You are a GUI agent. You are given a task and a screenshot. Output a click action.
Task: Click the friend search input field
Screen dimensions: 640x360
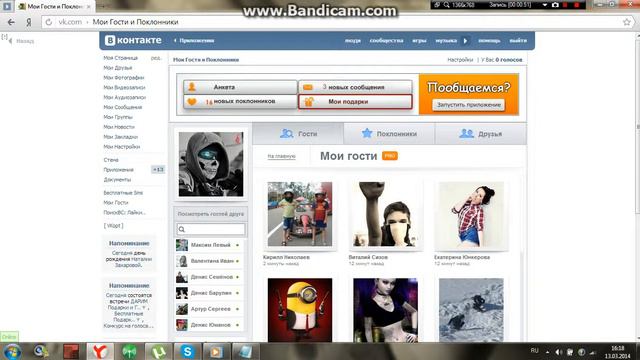tap(211, 229)
